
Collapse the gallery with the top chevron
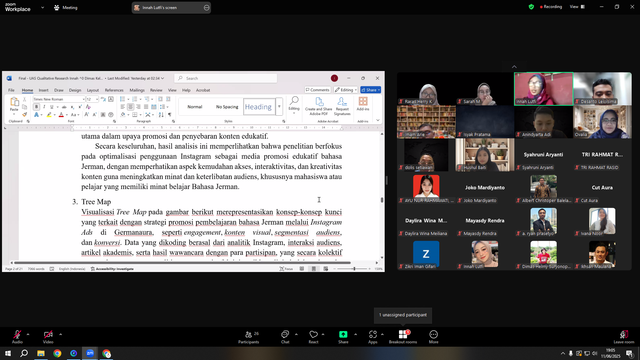(514, 67)
